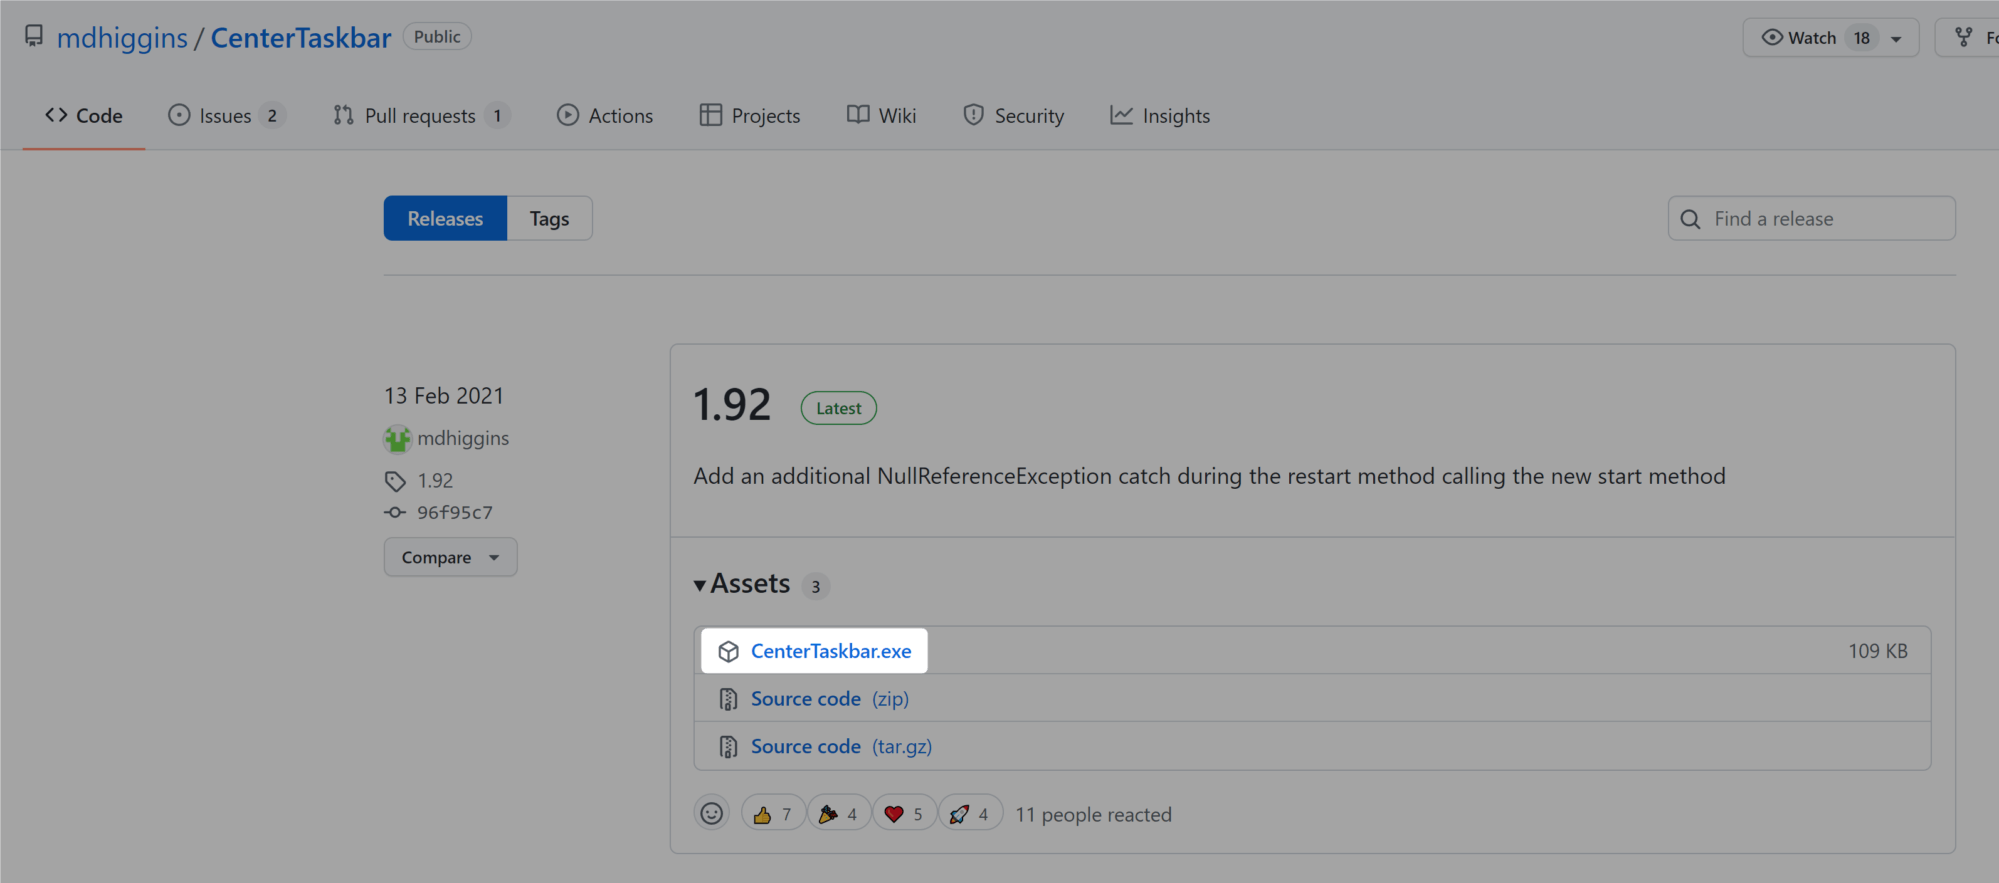Go to the Projects tab
This screenshot has height=883, width=1999.
point(750,116)
